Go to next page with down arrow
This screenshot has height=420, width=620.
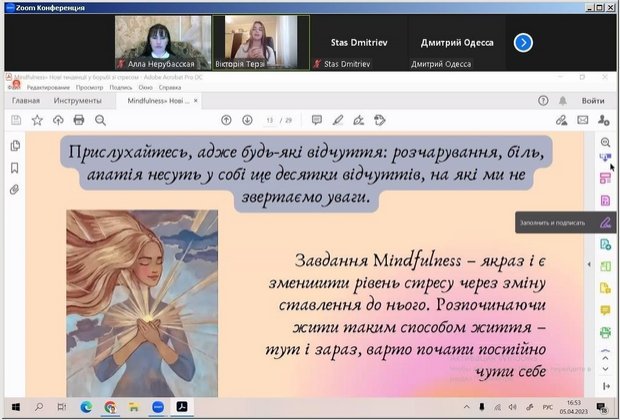[247, 120]
